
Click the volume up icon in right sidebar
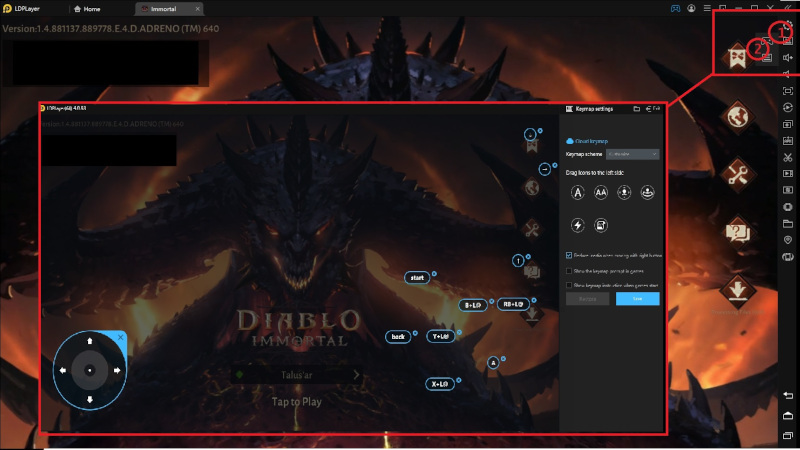pyautogui.click(x=788, y=58)
